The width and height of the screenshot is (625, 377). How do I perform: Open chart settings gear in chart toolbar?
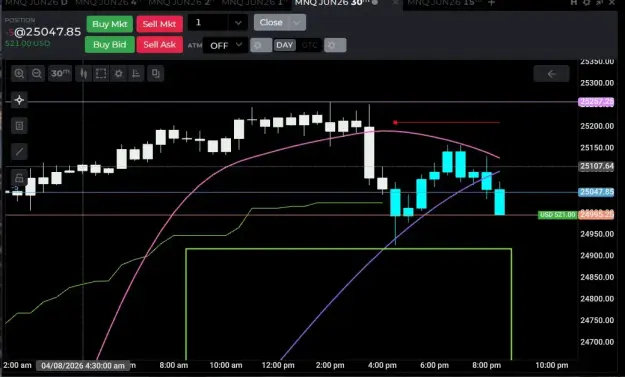click(x=118, y=73)
